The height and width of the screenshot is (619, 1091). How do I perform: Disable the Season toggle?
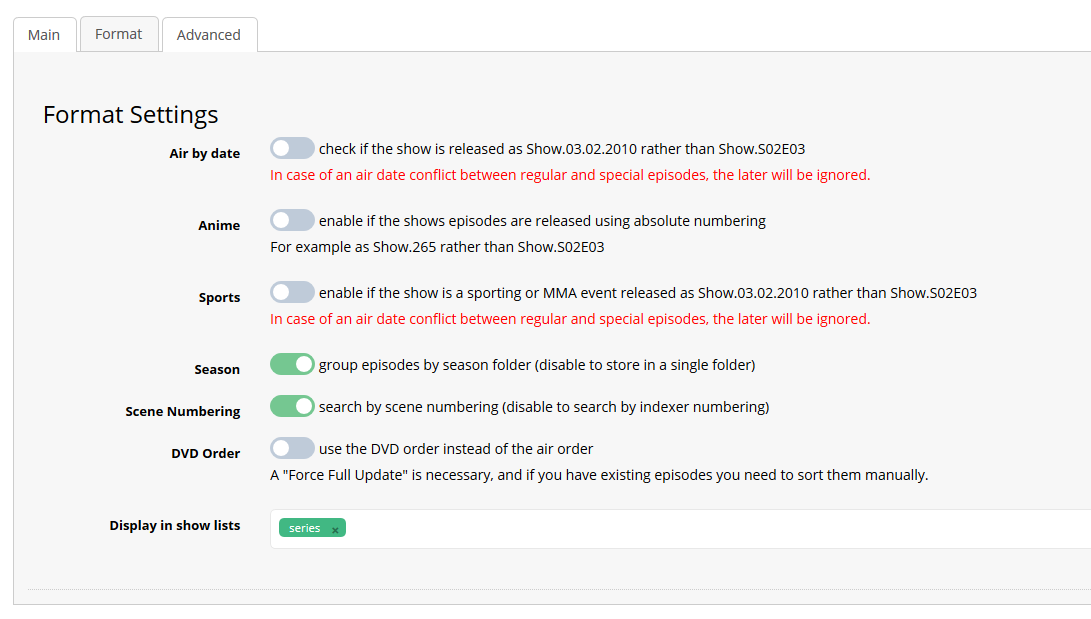coord(291,363)
